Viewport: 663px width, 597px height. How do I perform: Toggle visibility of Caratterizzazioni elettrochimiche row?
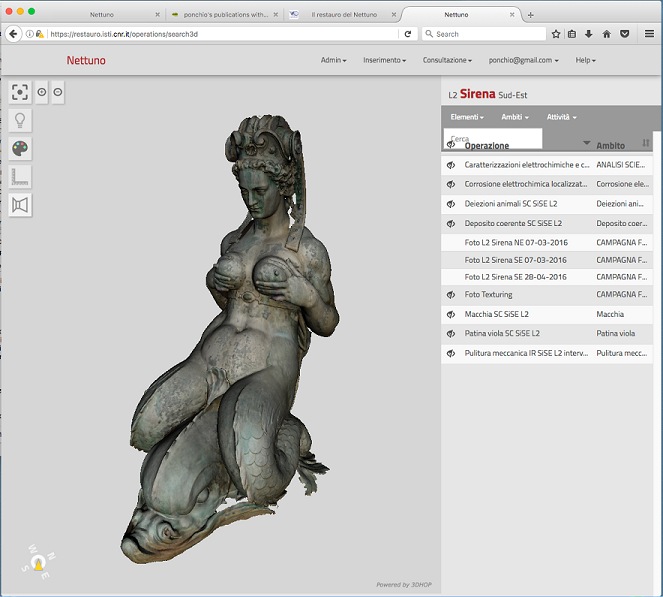451,165
